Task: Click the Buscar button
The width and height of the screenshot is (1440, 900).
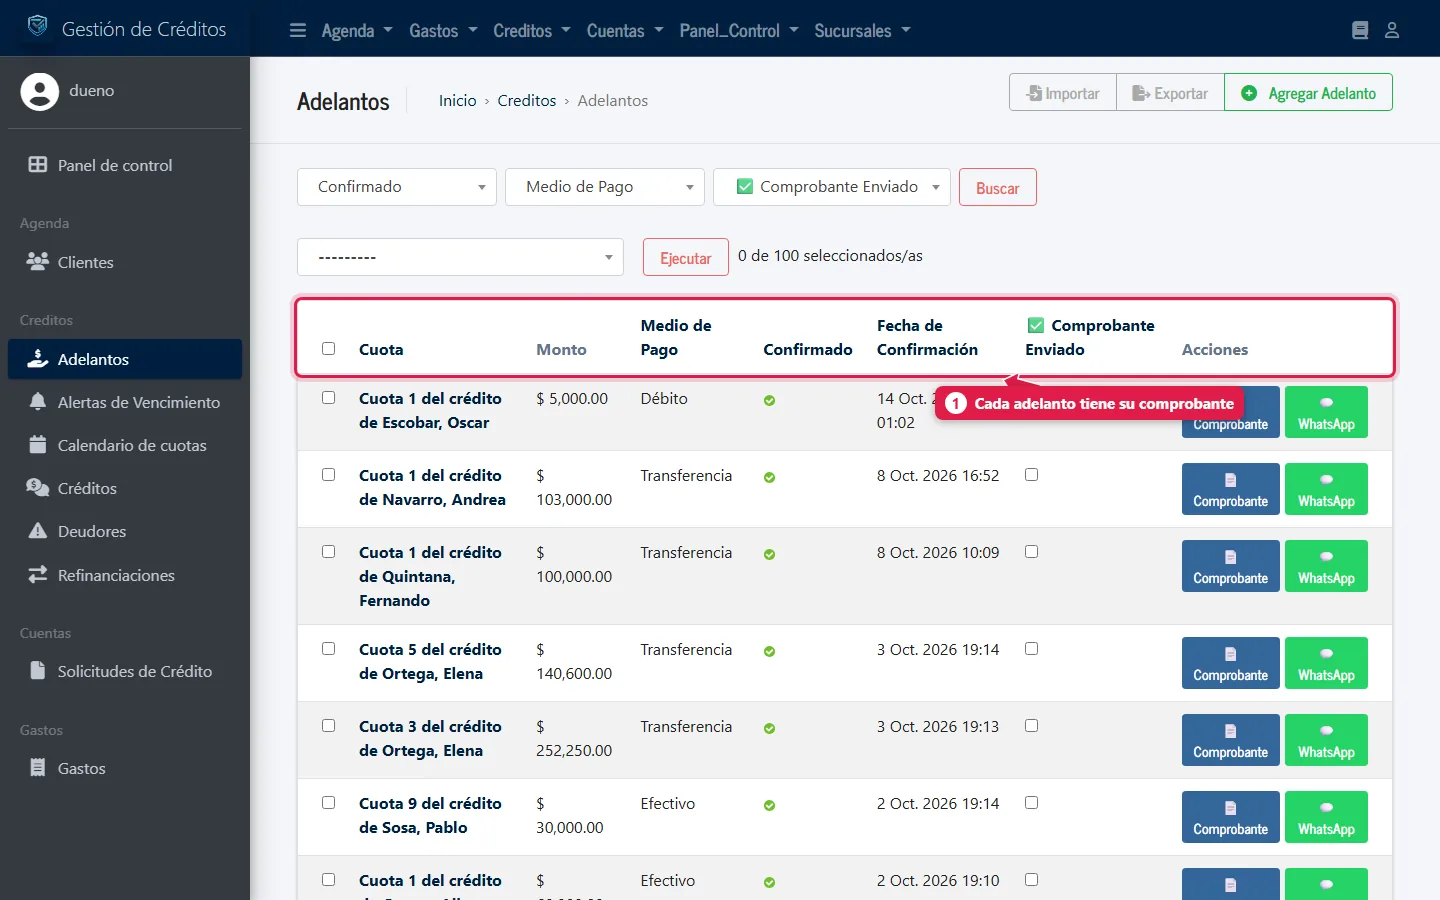Action: pyautogui.click(x=998, y=188)
